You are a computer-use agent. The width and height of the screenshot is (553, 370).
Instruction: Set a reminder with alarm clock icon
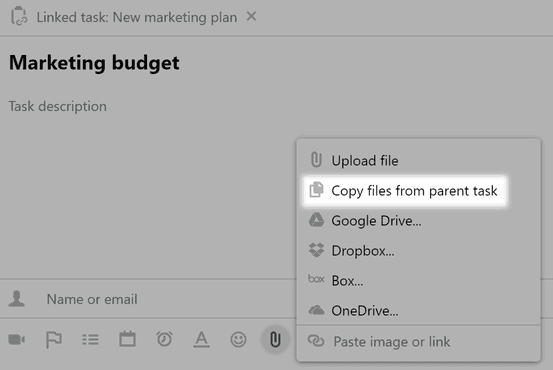pos(164,339)
